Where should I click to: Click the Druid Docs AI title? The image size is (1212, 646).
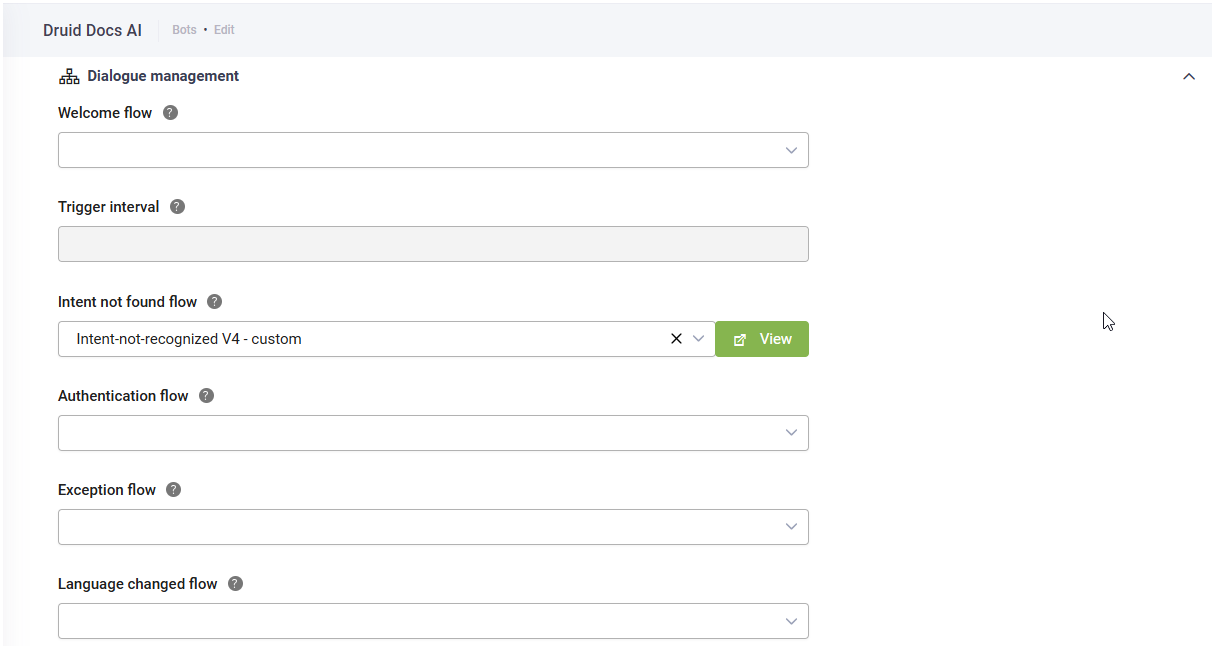(x=92, y=30)
